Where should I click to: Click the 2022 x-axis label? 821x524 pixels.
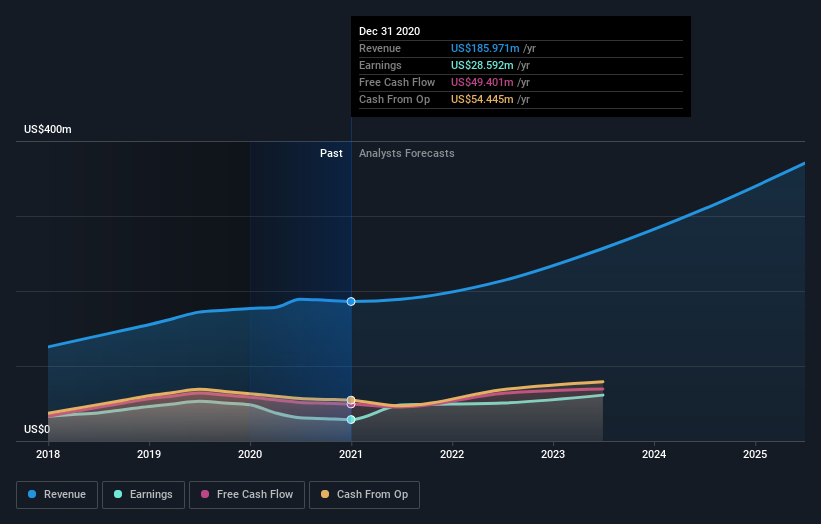click(452, 454)
